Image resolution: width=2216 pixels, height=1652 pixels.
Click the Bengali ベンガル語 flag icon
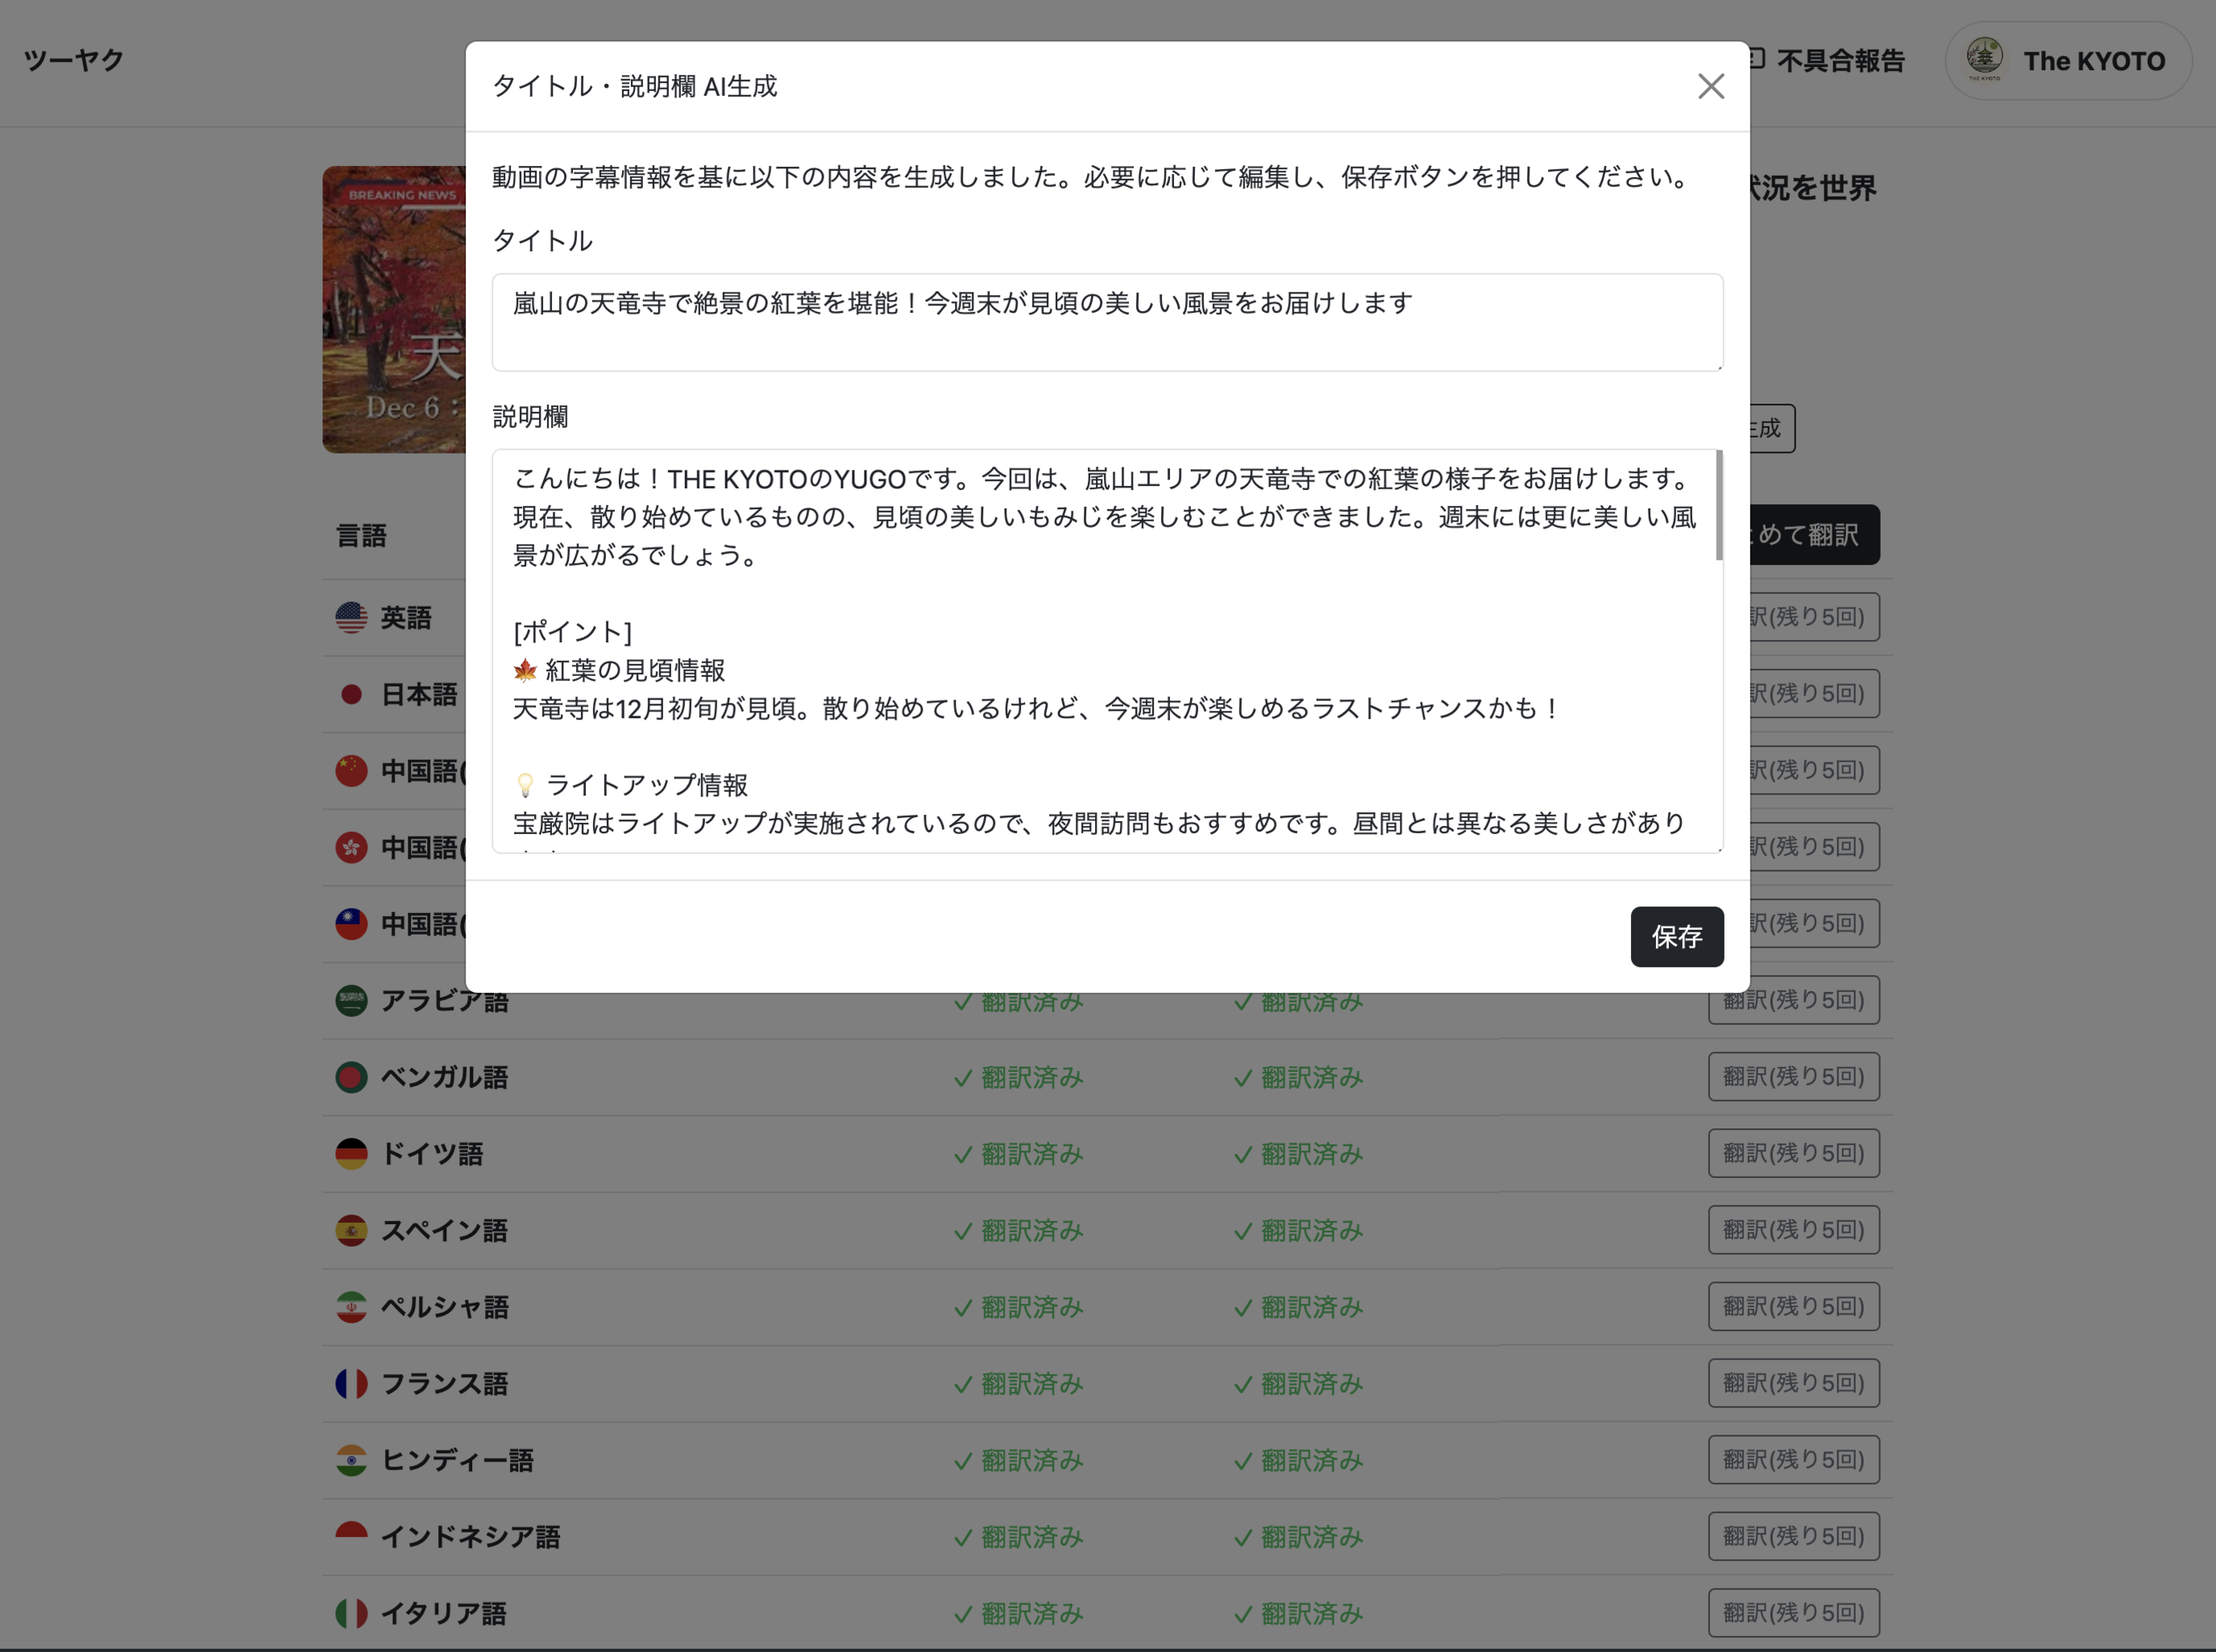pyautogui.click(x=352, y=1076)
